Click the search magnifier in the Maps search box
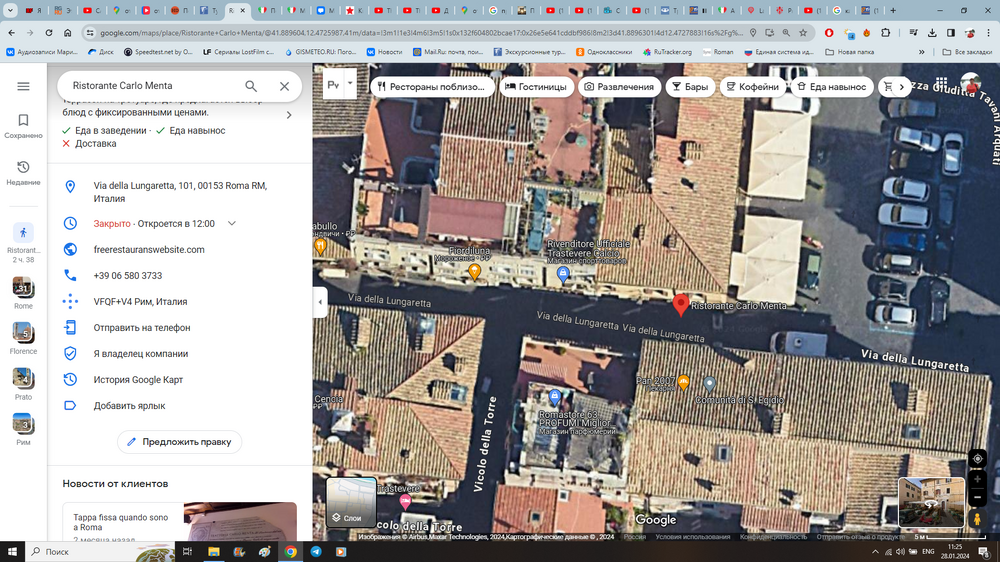1000x562 pixels. tap(251, 86)
